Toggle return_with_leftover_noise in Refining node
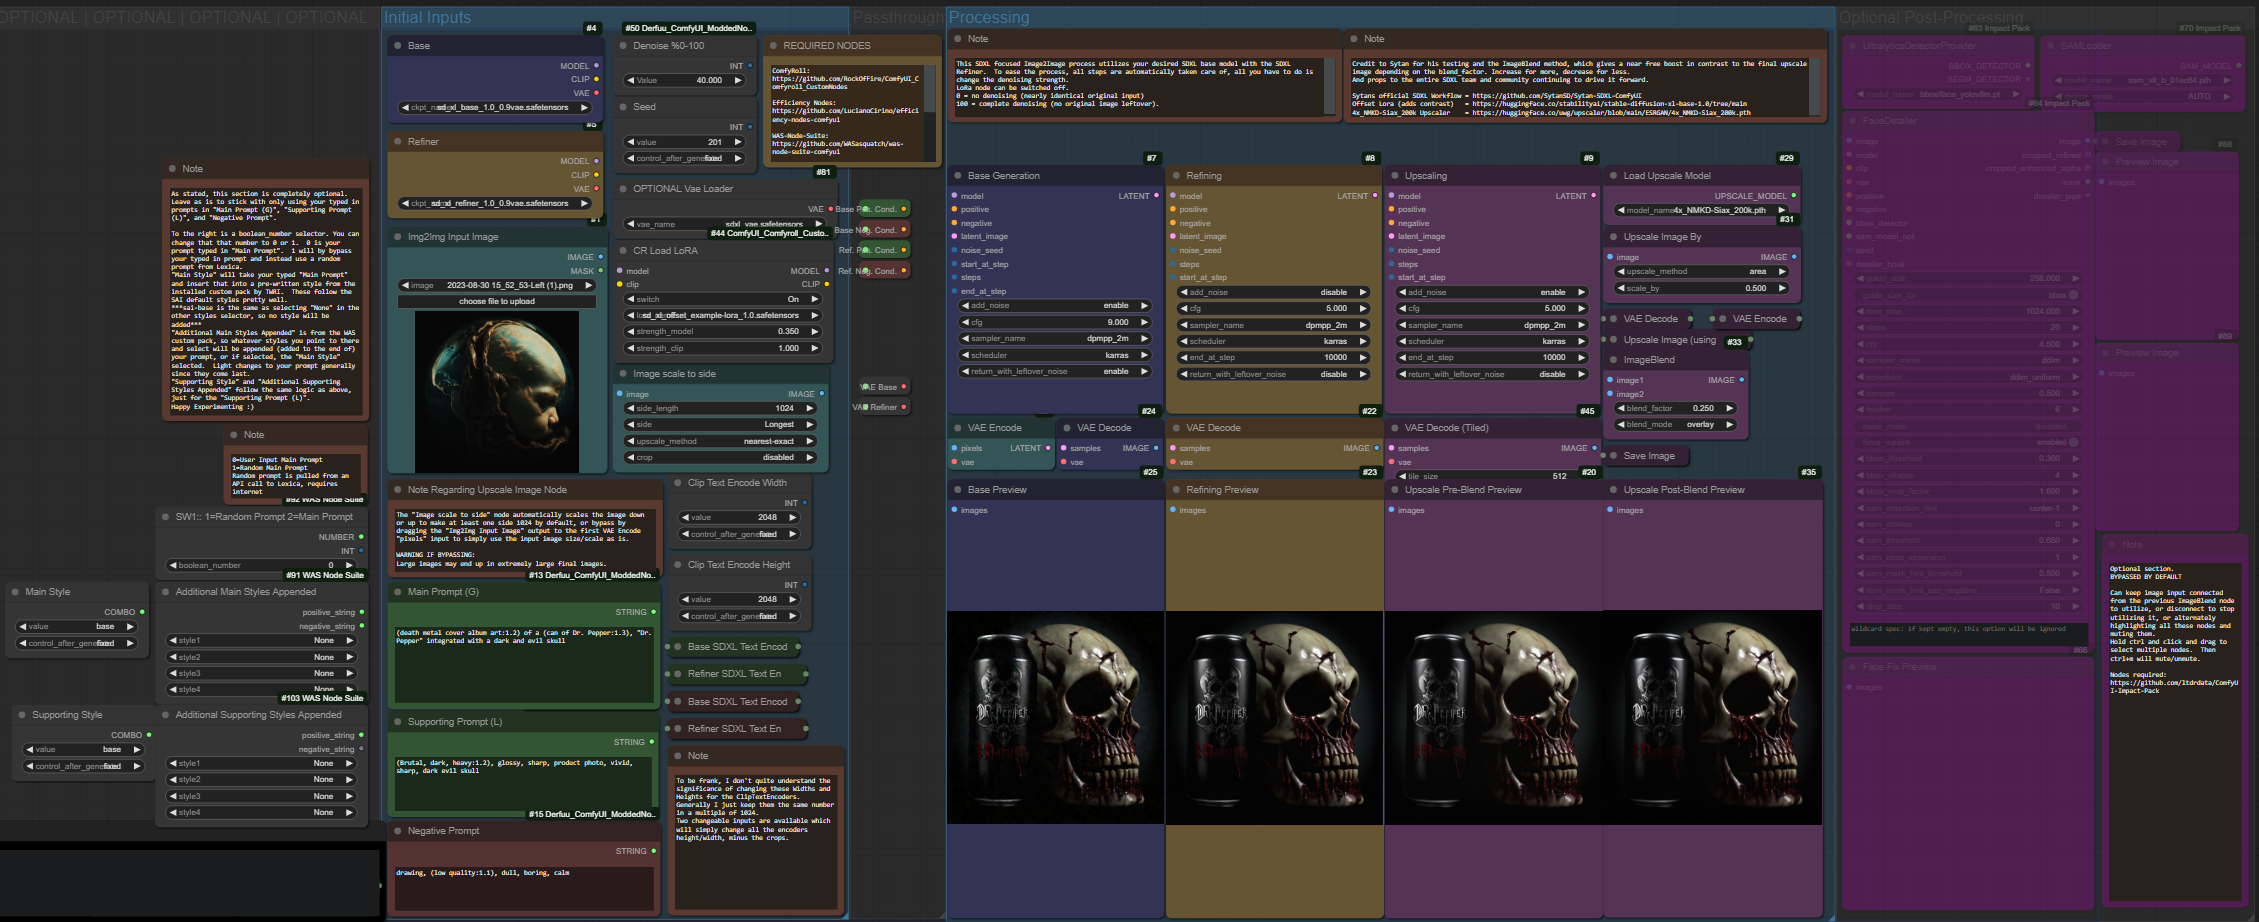Viewport: 2259px width, 922px height. [1273, 374]
